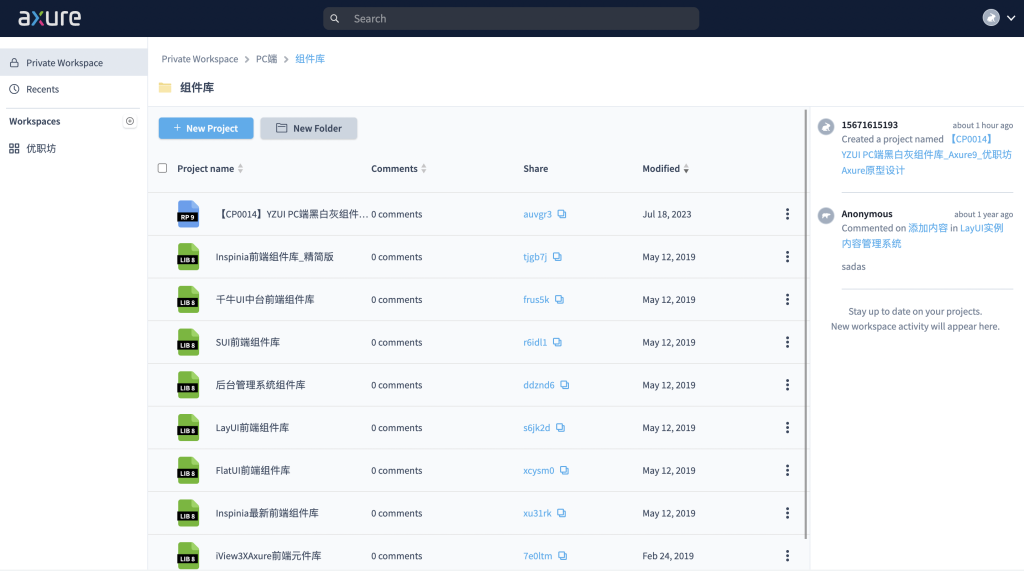Click the Search input field
This screenshot has width=1024, height=571.
click(510, 18)
